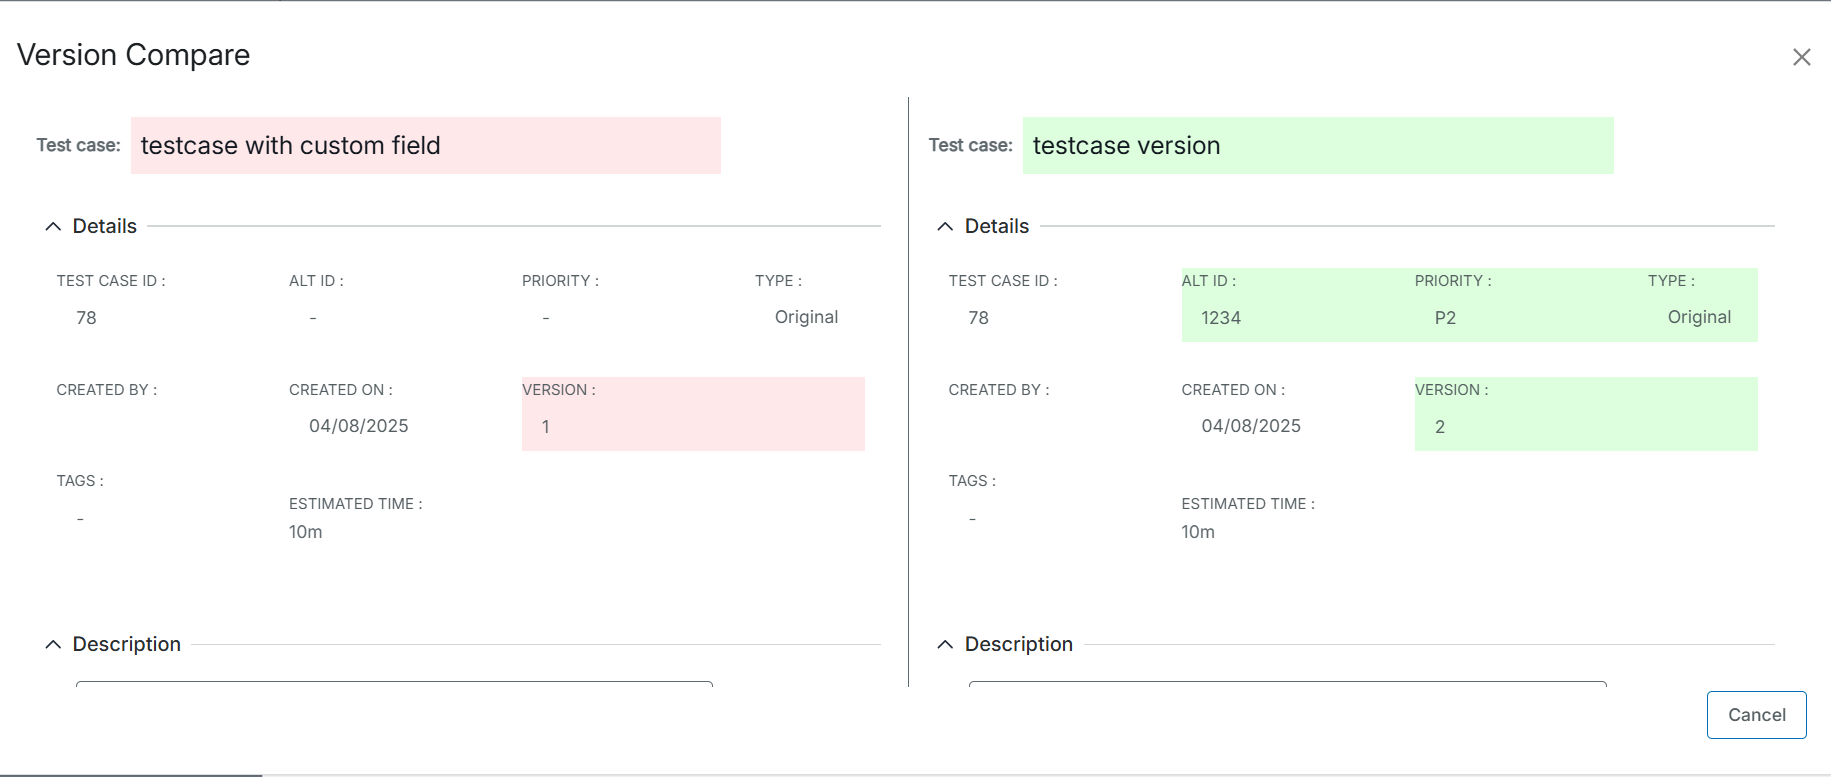Click the right pane description text box
1831x777 pixels.
coord(1287,684)
